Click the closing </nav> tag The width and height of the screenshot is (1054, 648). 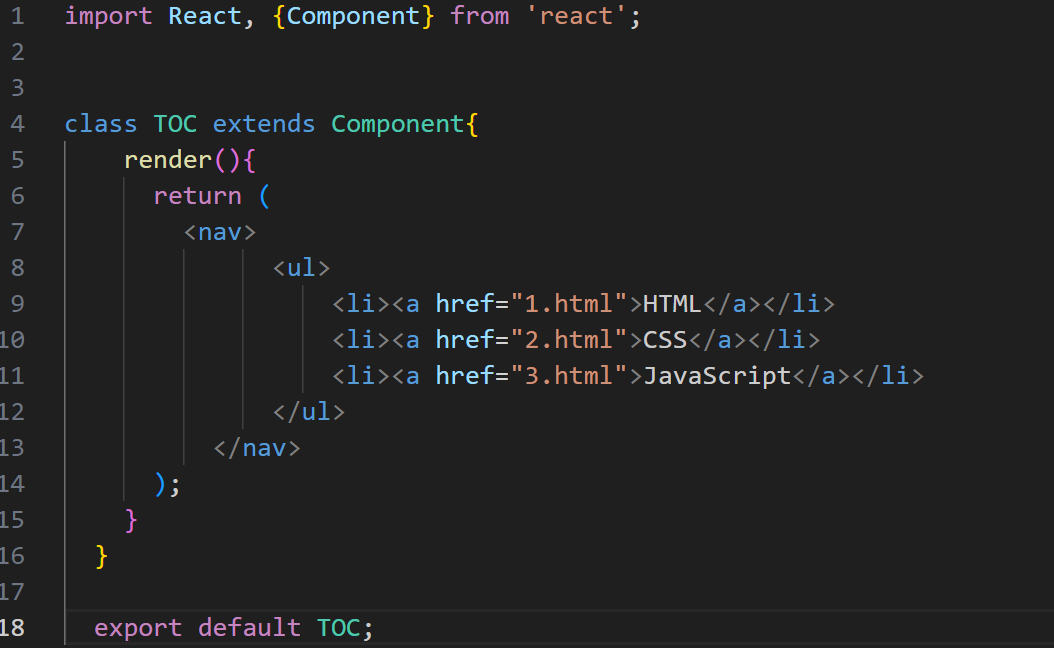point(257,448)
